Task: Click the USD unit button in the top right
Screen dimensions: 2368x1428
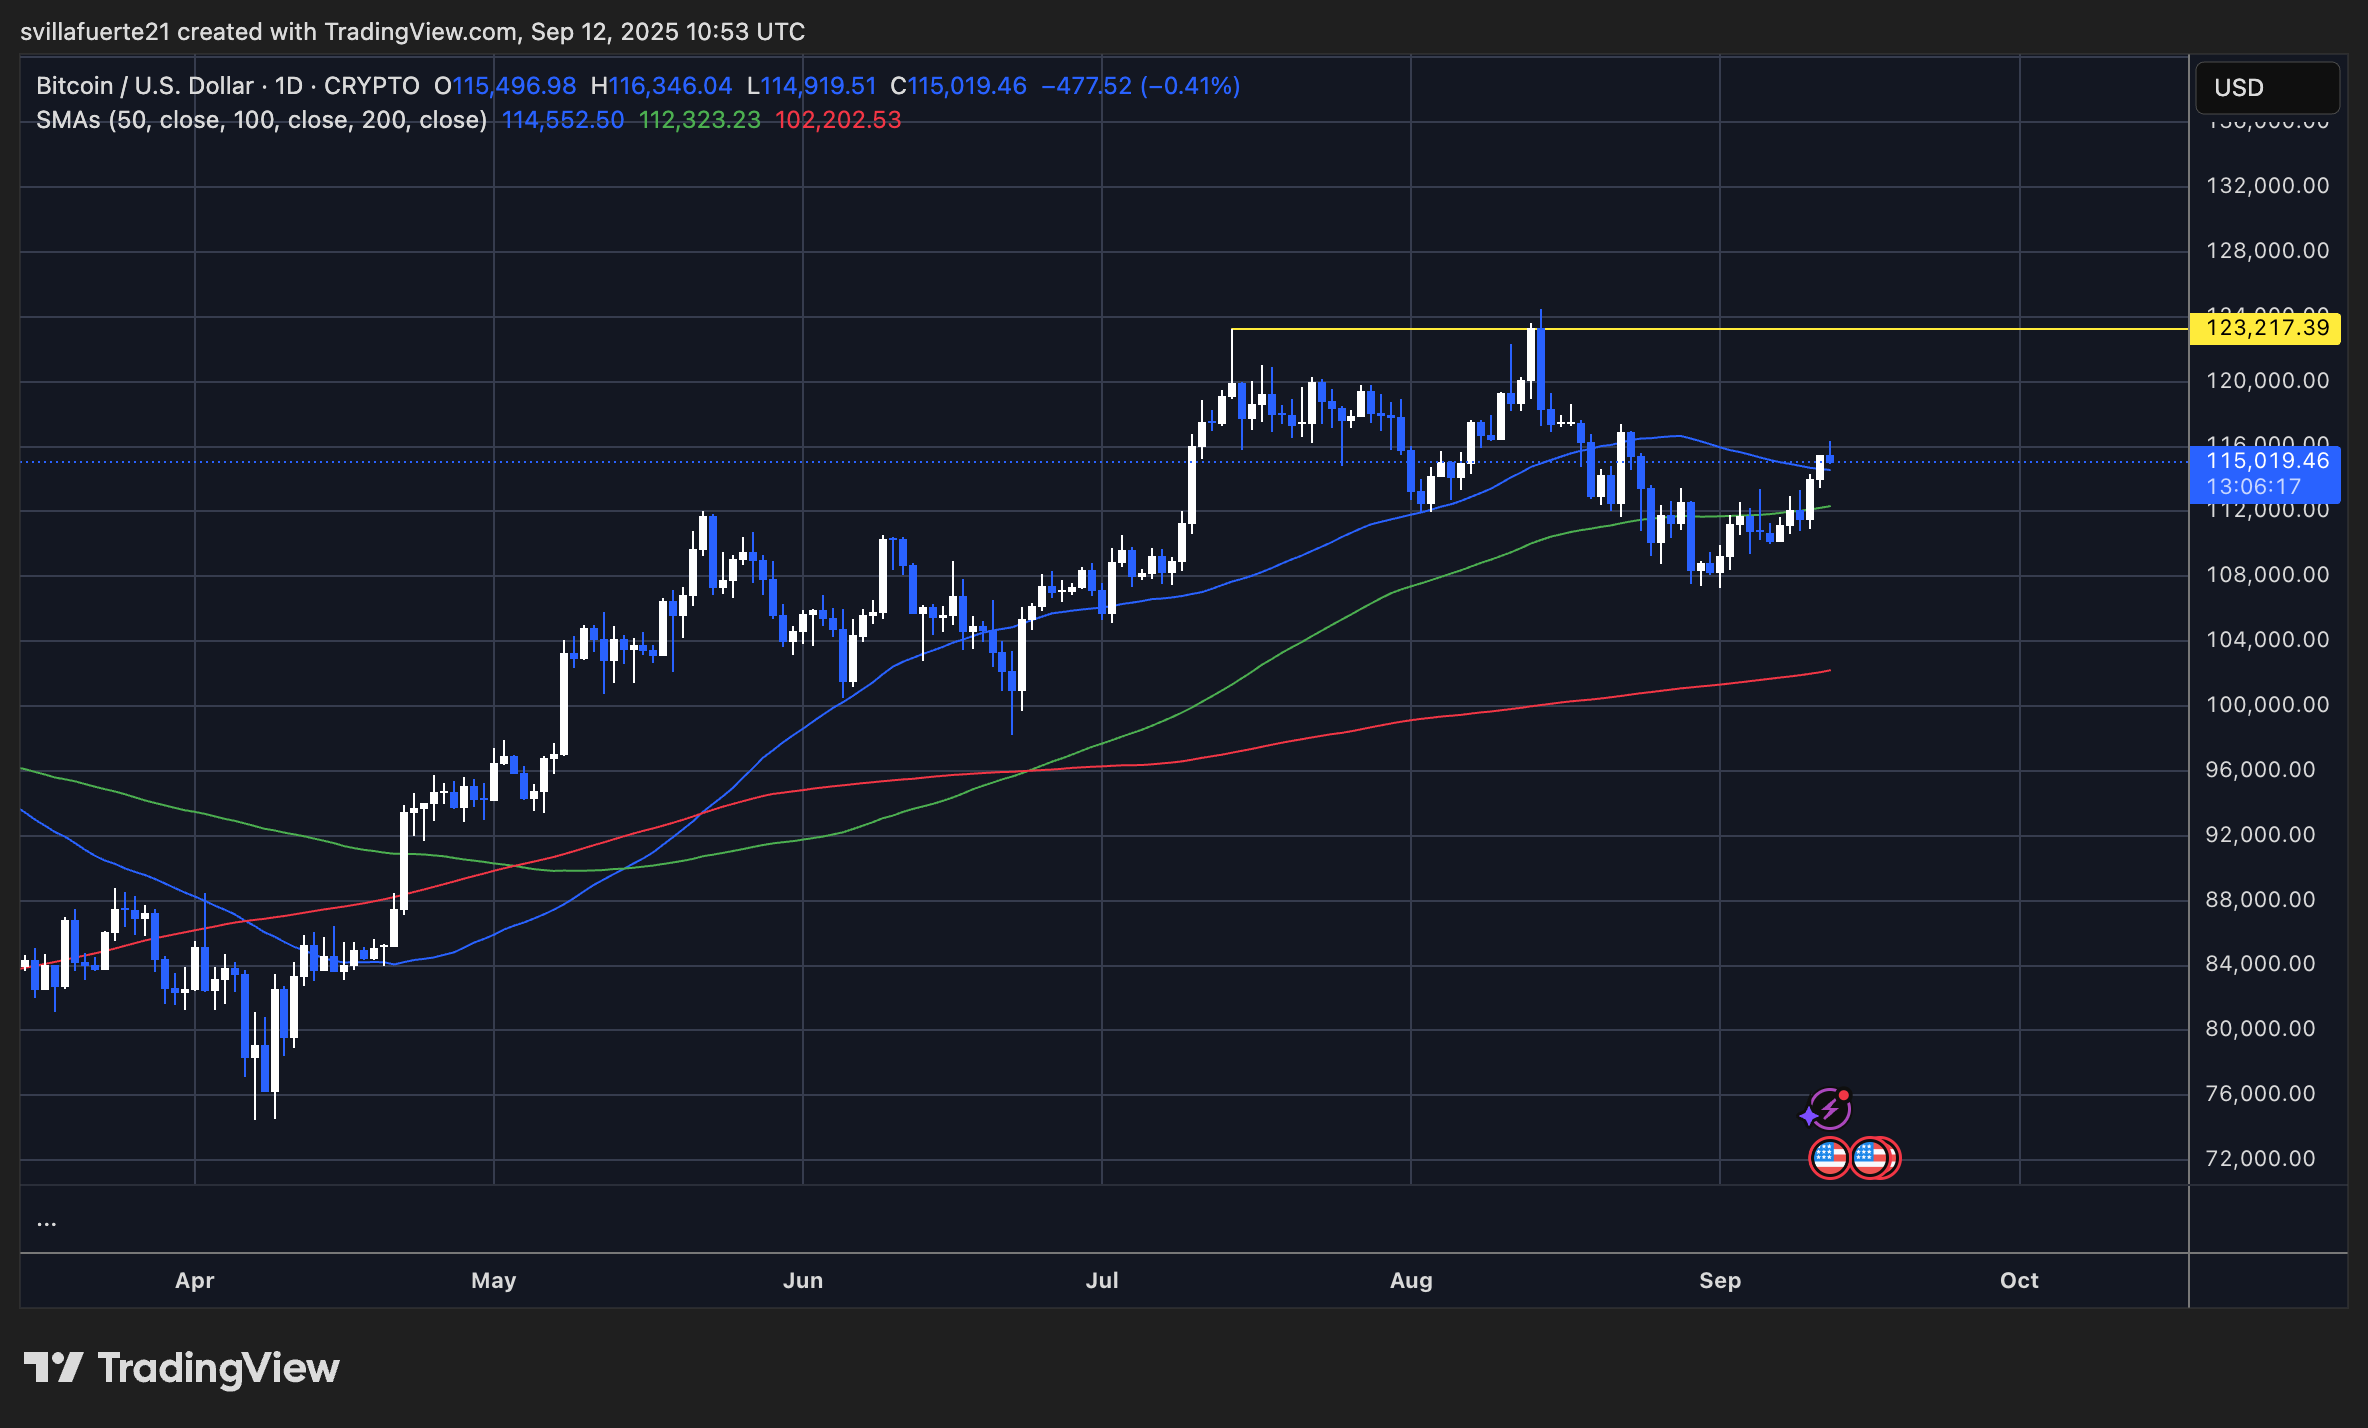Action: tap(2266, 88)
